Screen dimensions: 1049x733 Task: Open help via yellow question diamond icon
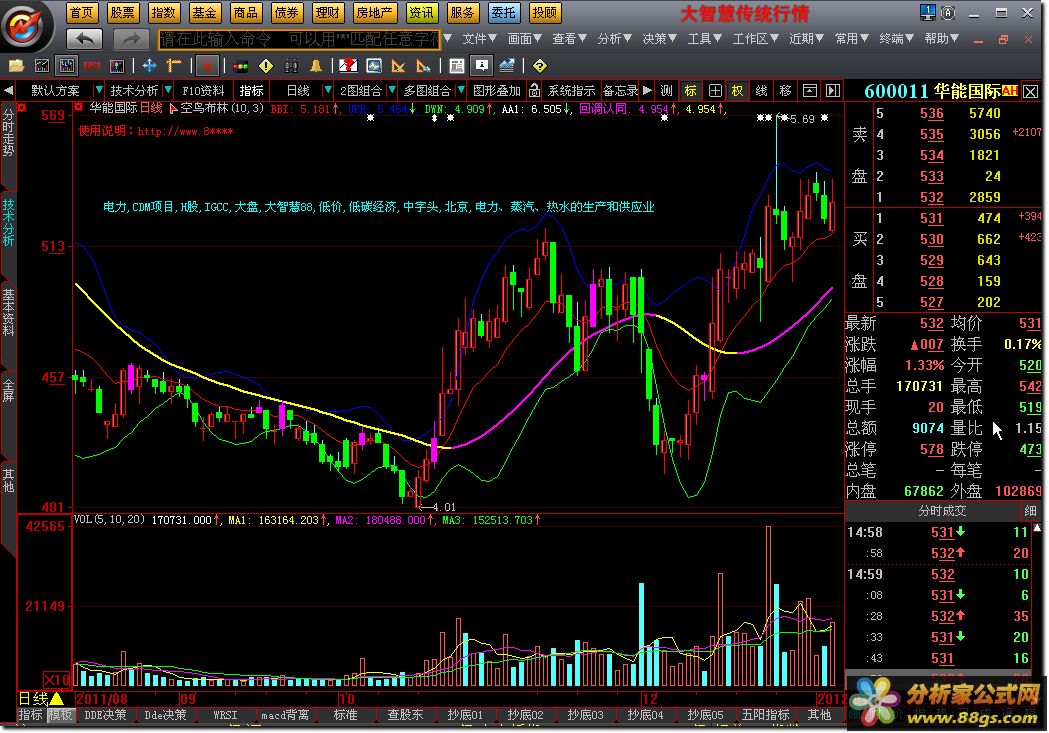[540, 66]
